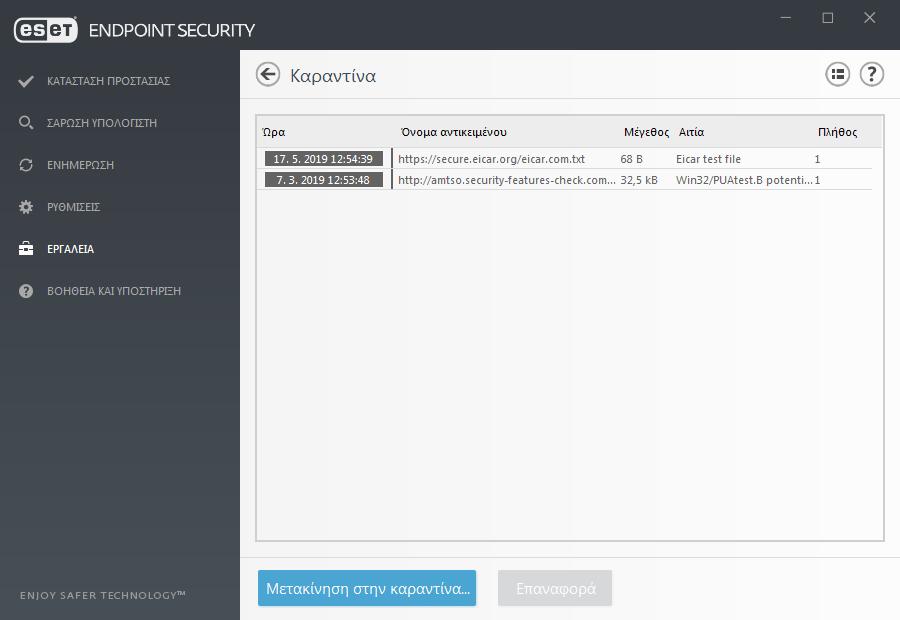Open the list view options icon
Image resolution: width=900 pixels, height=620 pixels.
click(x=837, y=75)
